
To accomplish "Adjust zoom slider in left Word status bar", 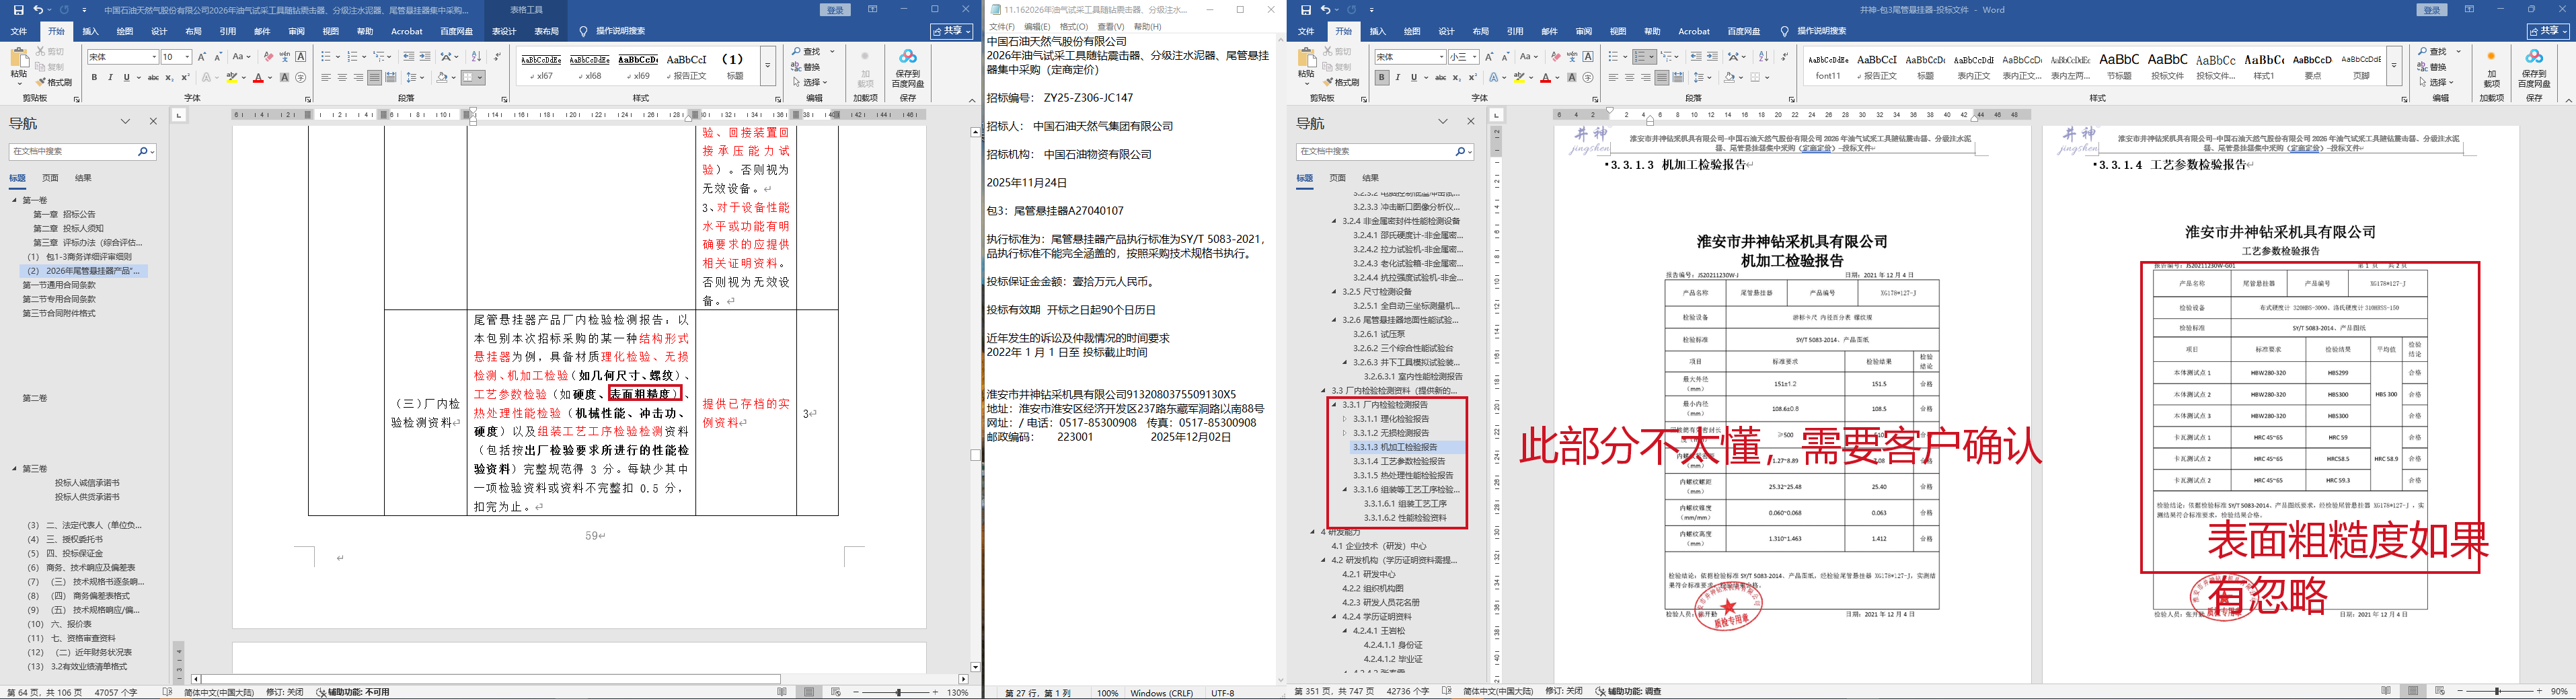I will tap(898, 692).
